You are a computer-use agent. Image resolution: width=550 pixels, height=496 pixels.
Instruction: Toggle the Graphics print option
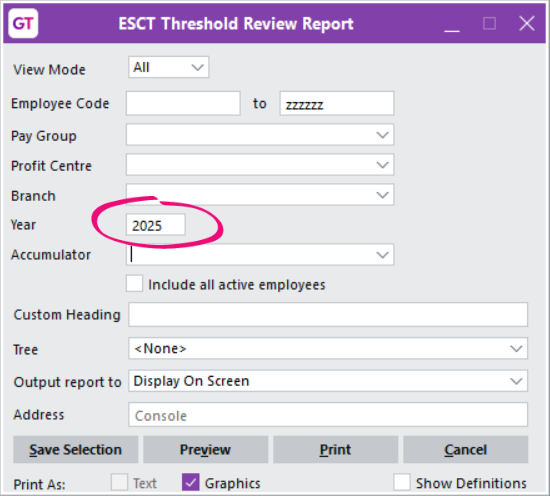(190, 482)
